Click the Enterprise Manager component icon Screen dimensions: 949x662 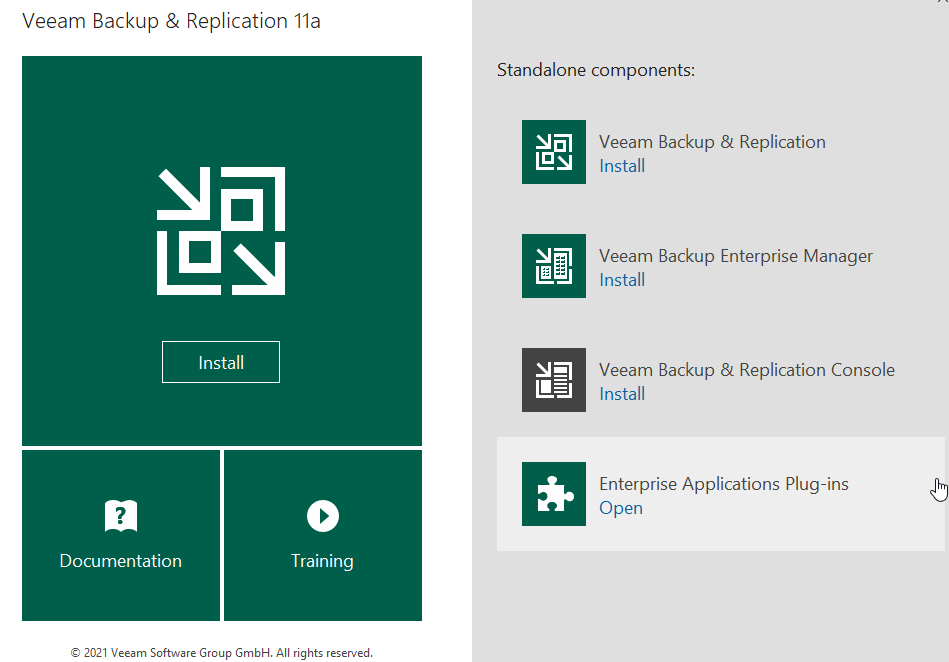(554, 266)
